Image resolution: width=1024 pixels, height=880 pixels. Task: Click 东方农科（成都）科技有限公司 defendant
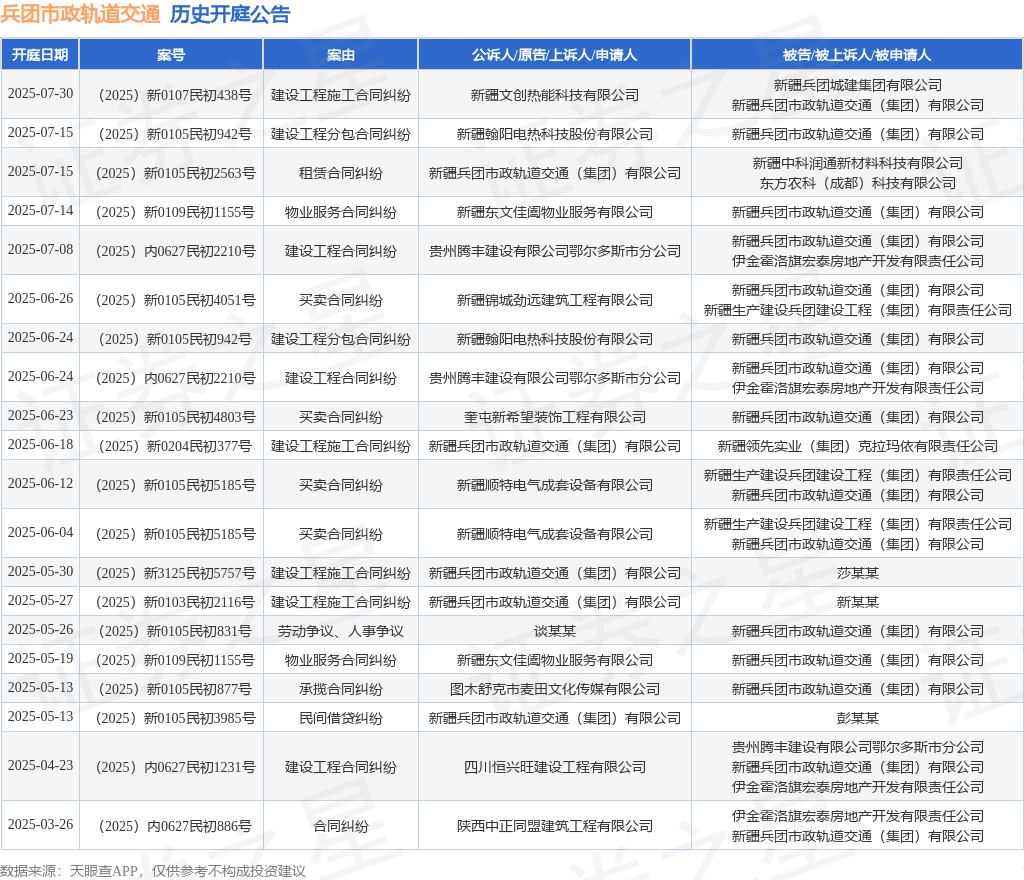[857, 183]
